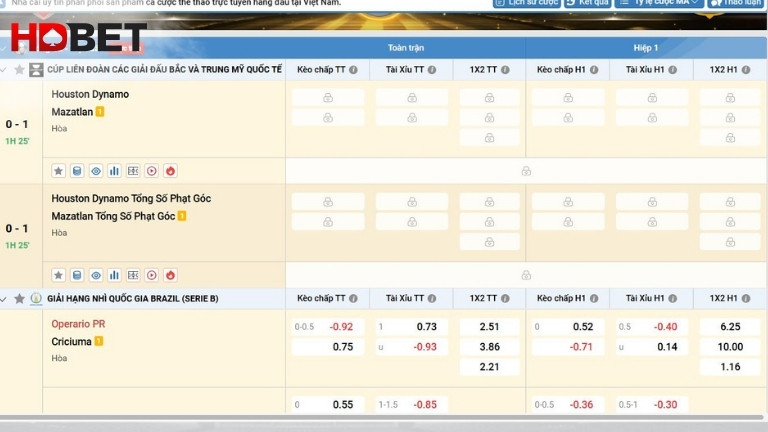The image size is (768, 432).
Task: Click info icon next to 1X2 TT in CONCACAF header
Action: [505, 70]
